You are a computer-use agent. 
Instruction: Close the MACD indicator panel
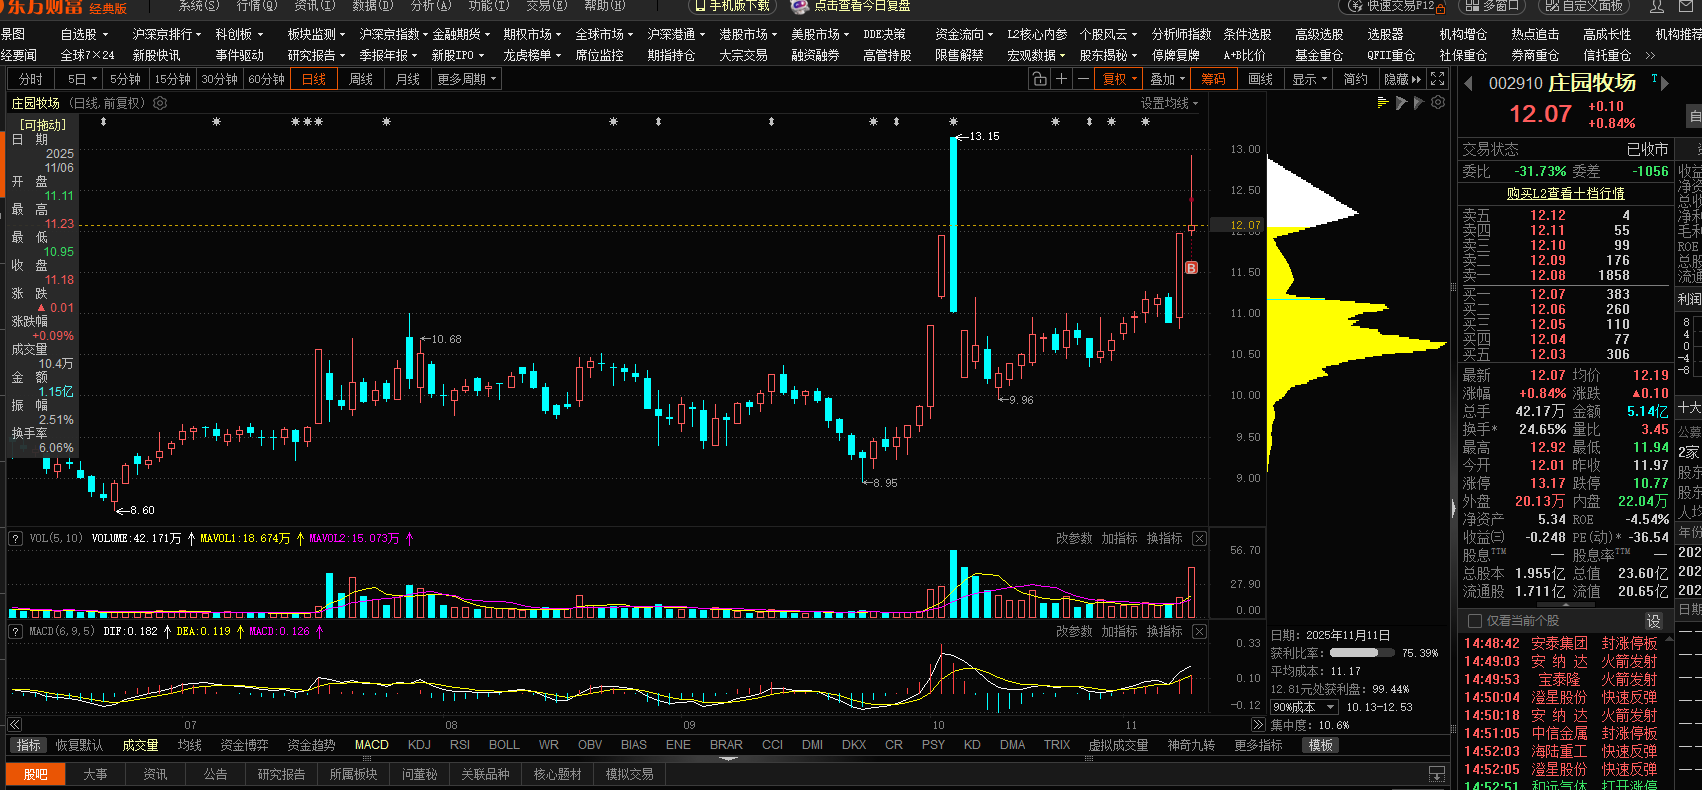pos(1199,631)
